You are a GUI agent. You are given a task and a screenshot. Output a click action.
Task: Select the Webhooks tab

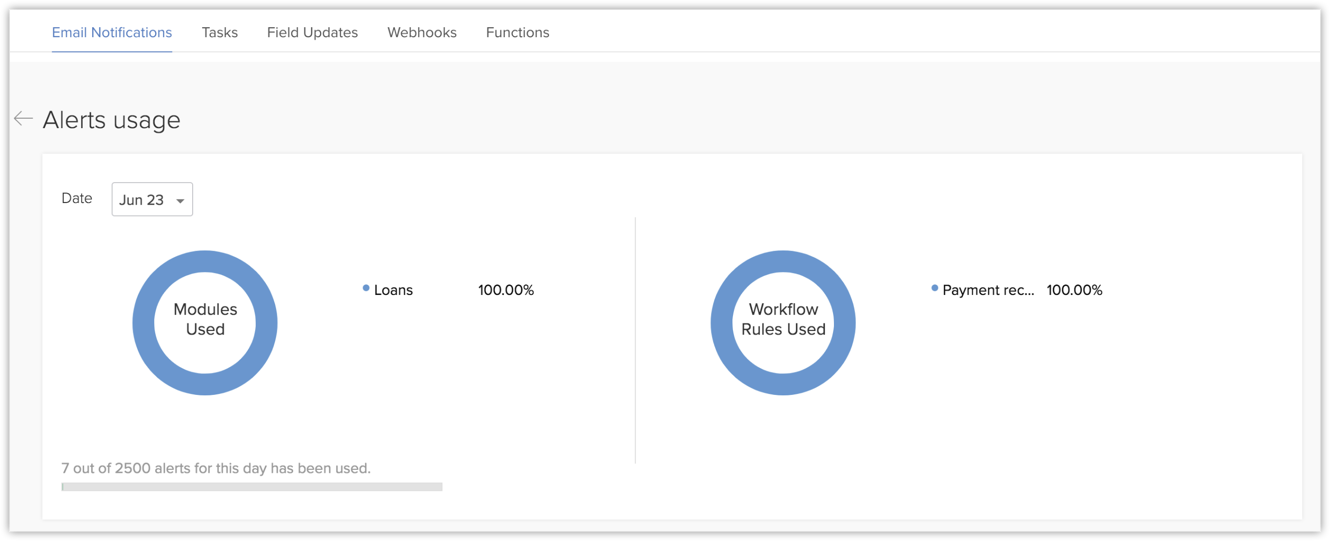(422, 32)
